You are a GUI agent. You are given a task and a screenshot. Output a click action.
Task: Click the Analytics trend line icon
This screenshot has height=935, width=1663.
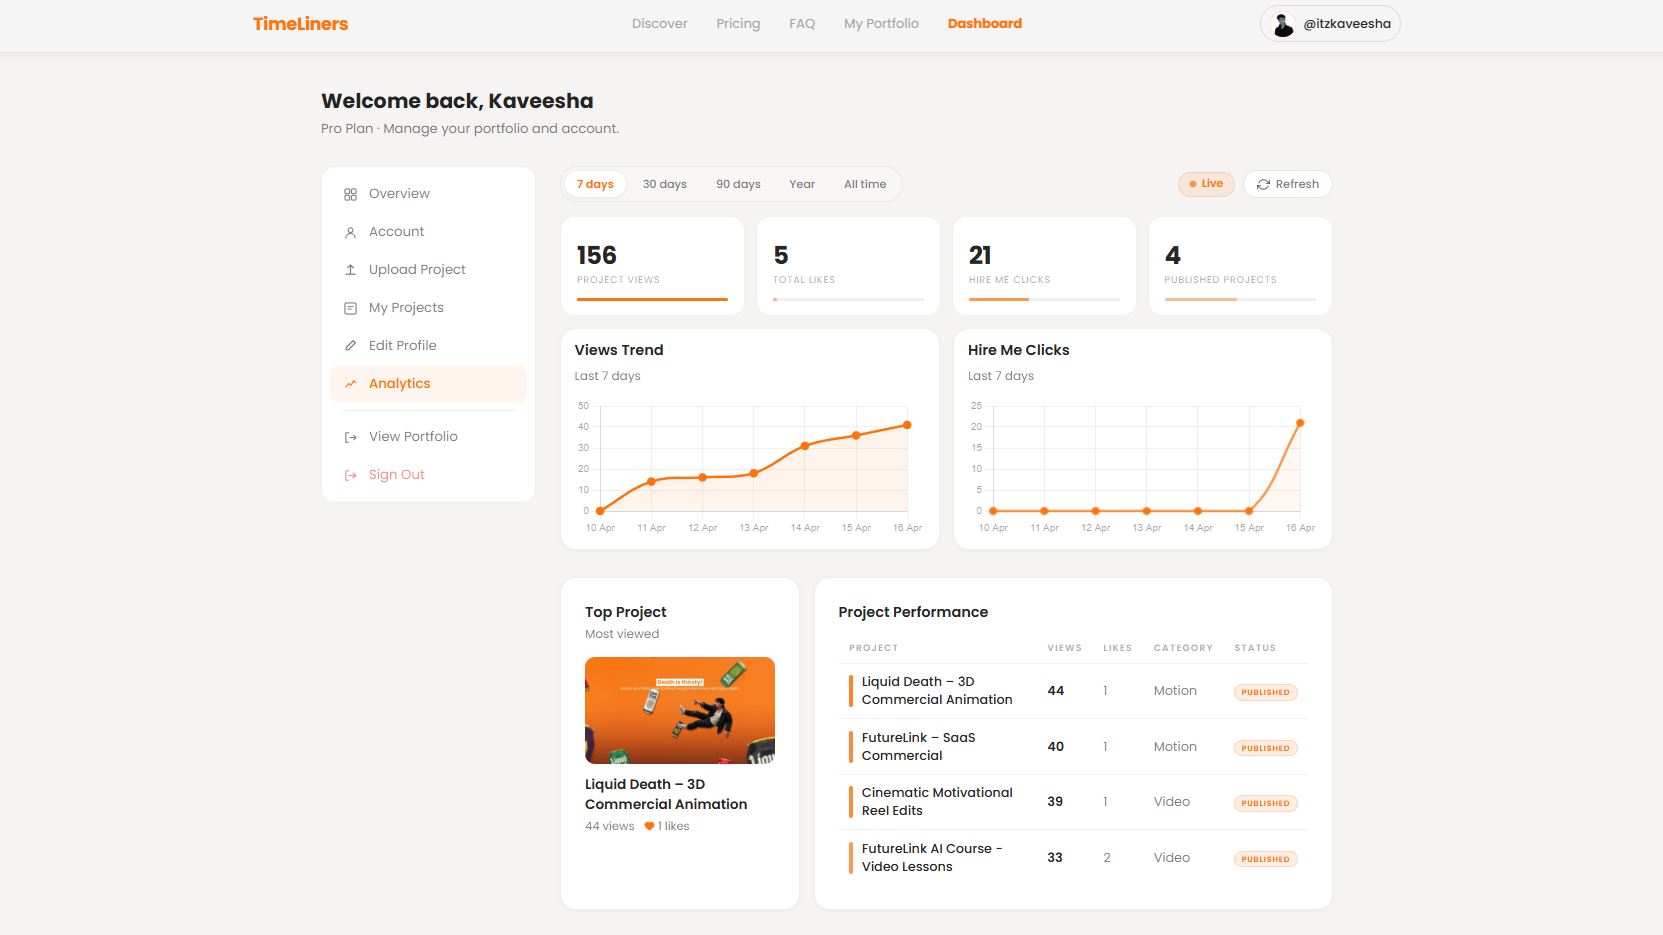[350, 384]
